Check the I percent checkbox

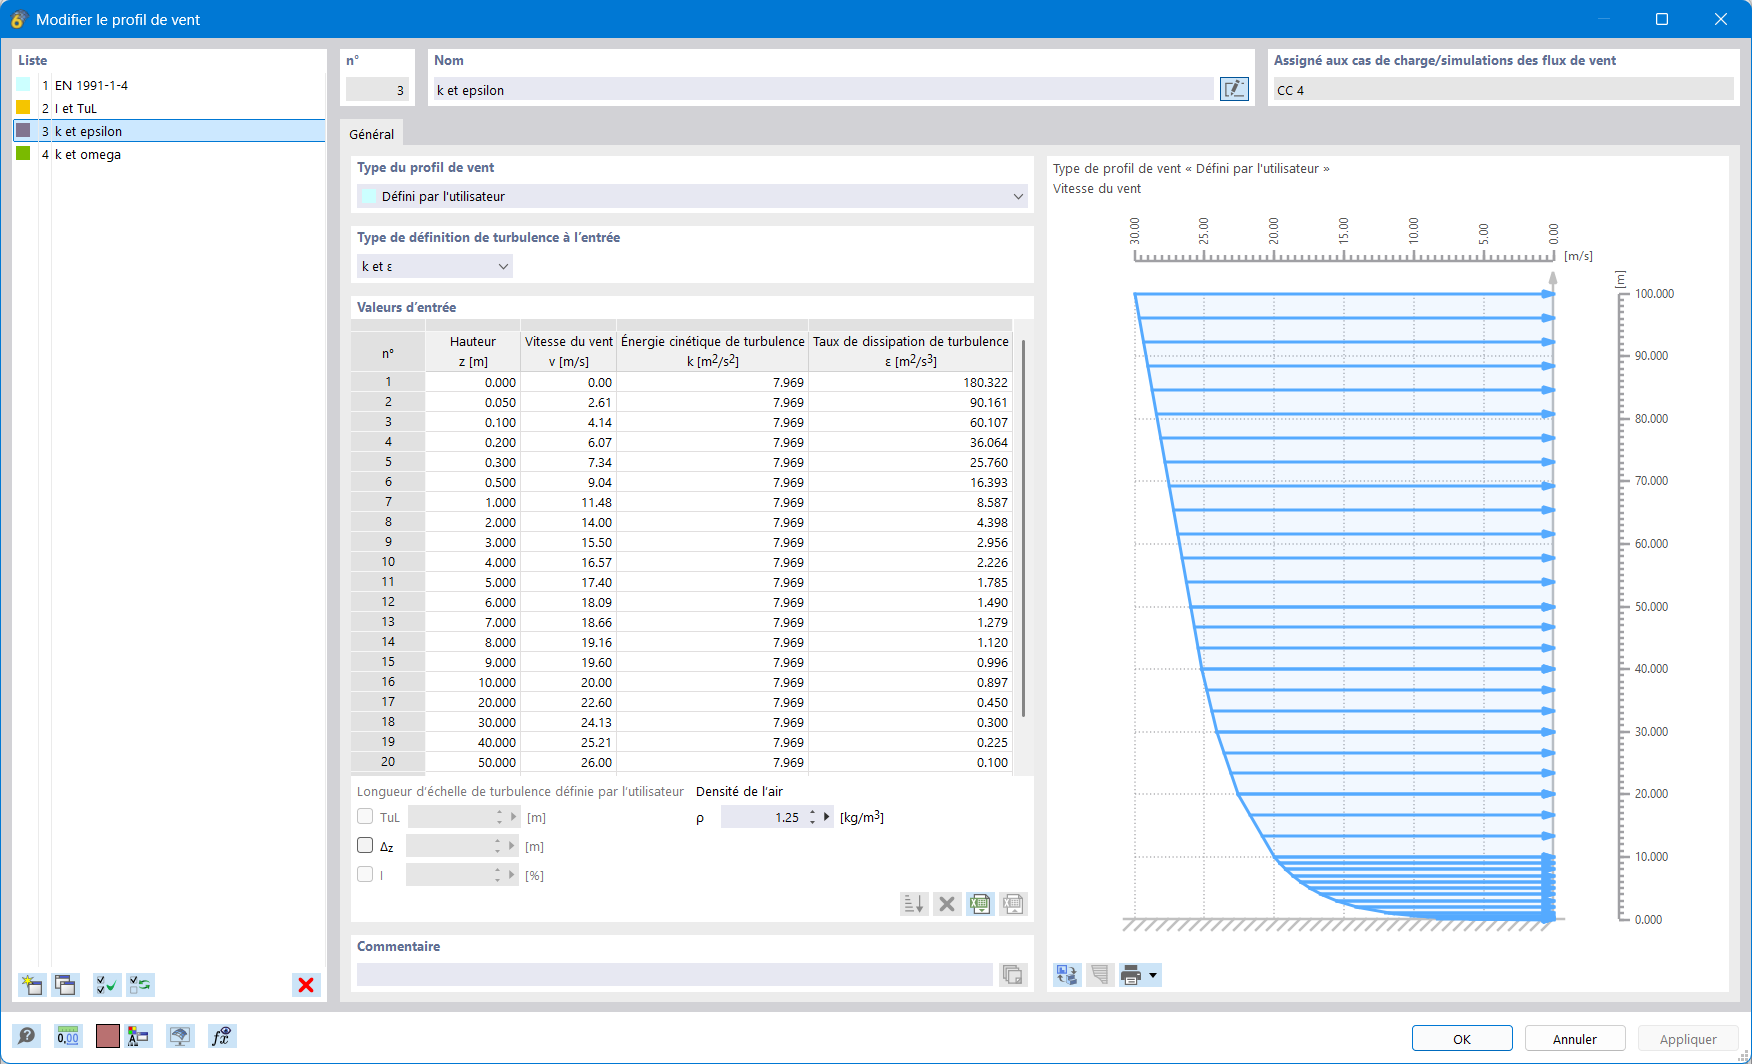pos(365,874)
